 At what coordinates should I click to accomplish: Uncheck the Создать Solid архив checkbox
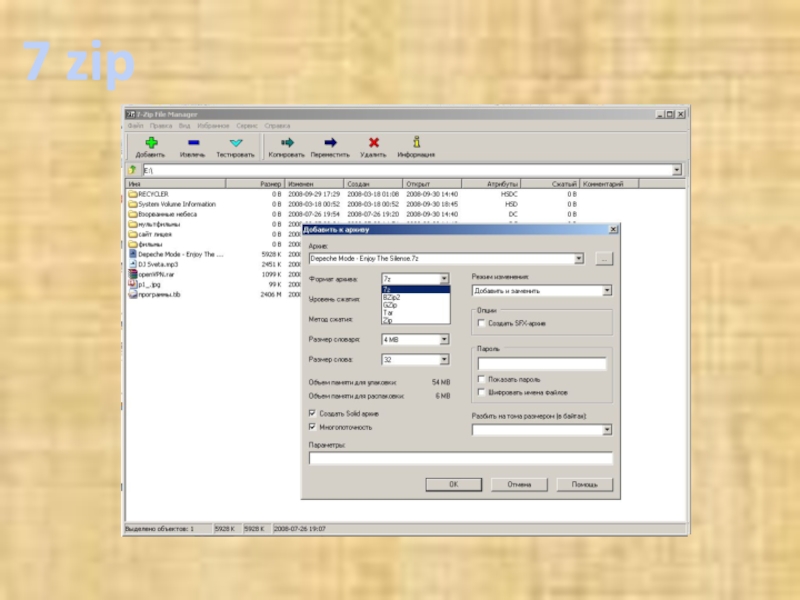[312, 413]
